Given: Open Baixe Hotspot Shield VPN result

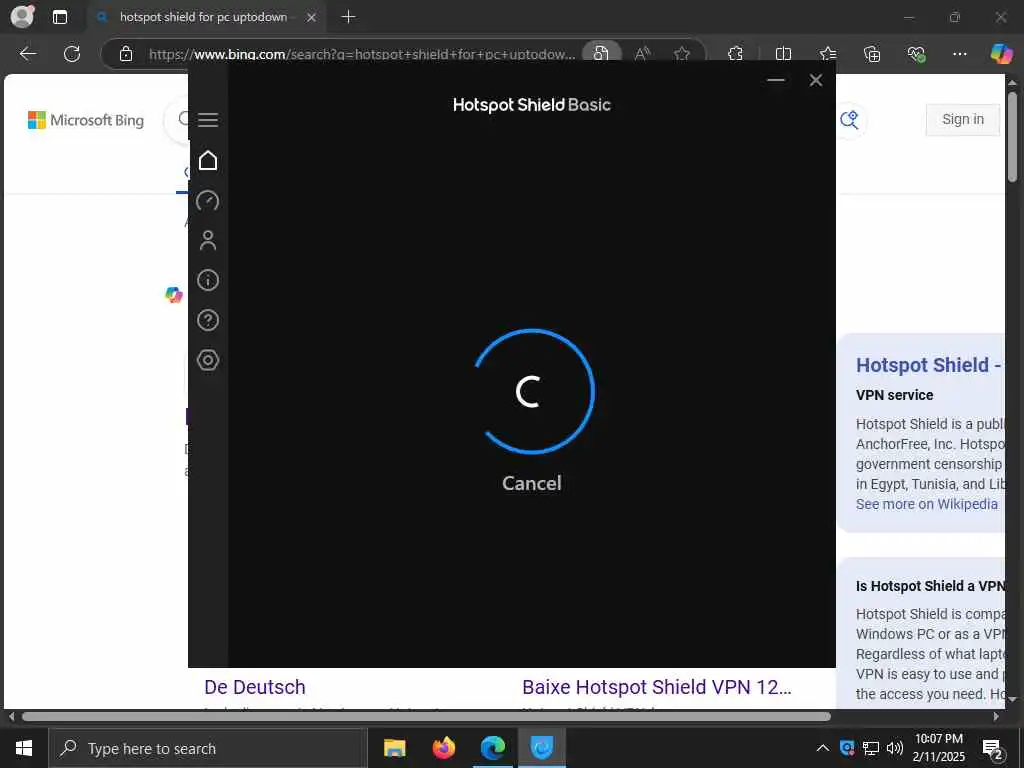Looking at the screenshot, I should [656, 687].
